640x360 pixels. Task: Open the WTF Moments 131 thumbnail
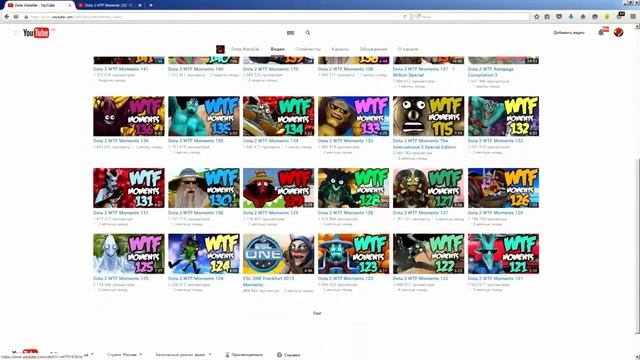pos(129,188)
